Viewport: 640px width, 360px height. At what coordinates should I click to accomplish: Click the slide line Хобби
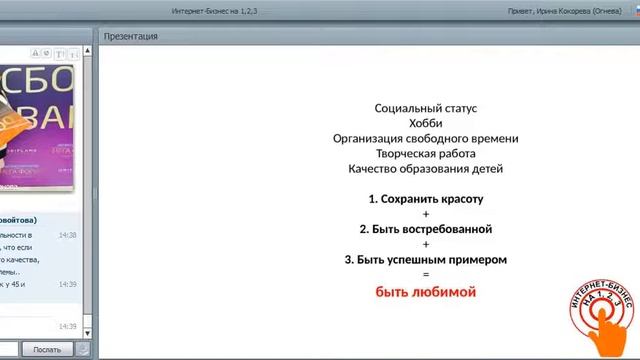coord(426,123)
